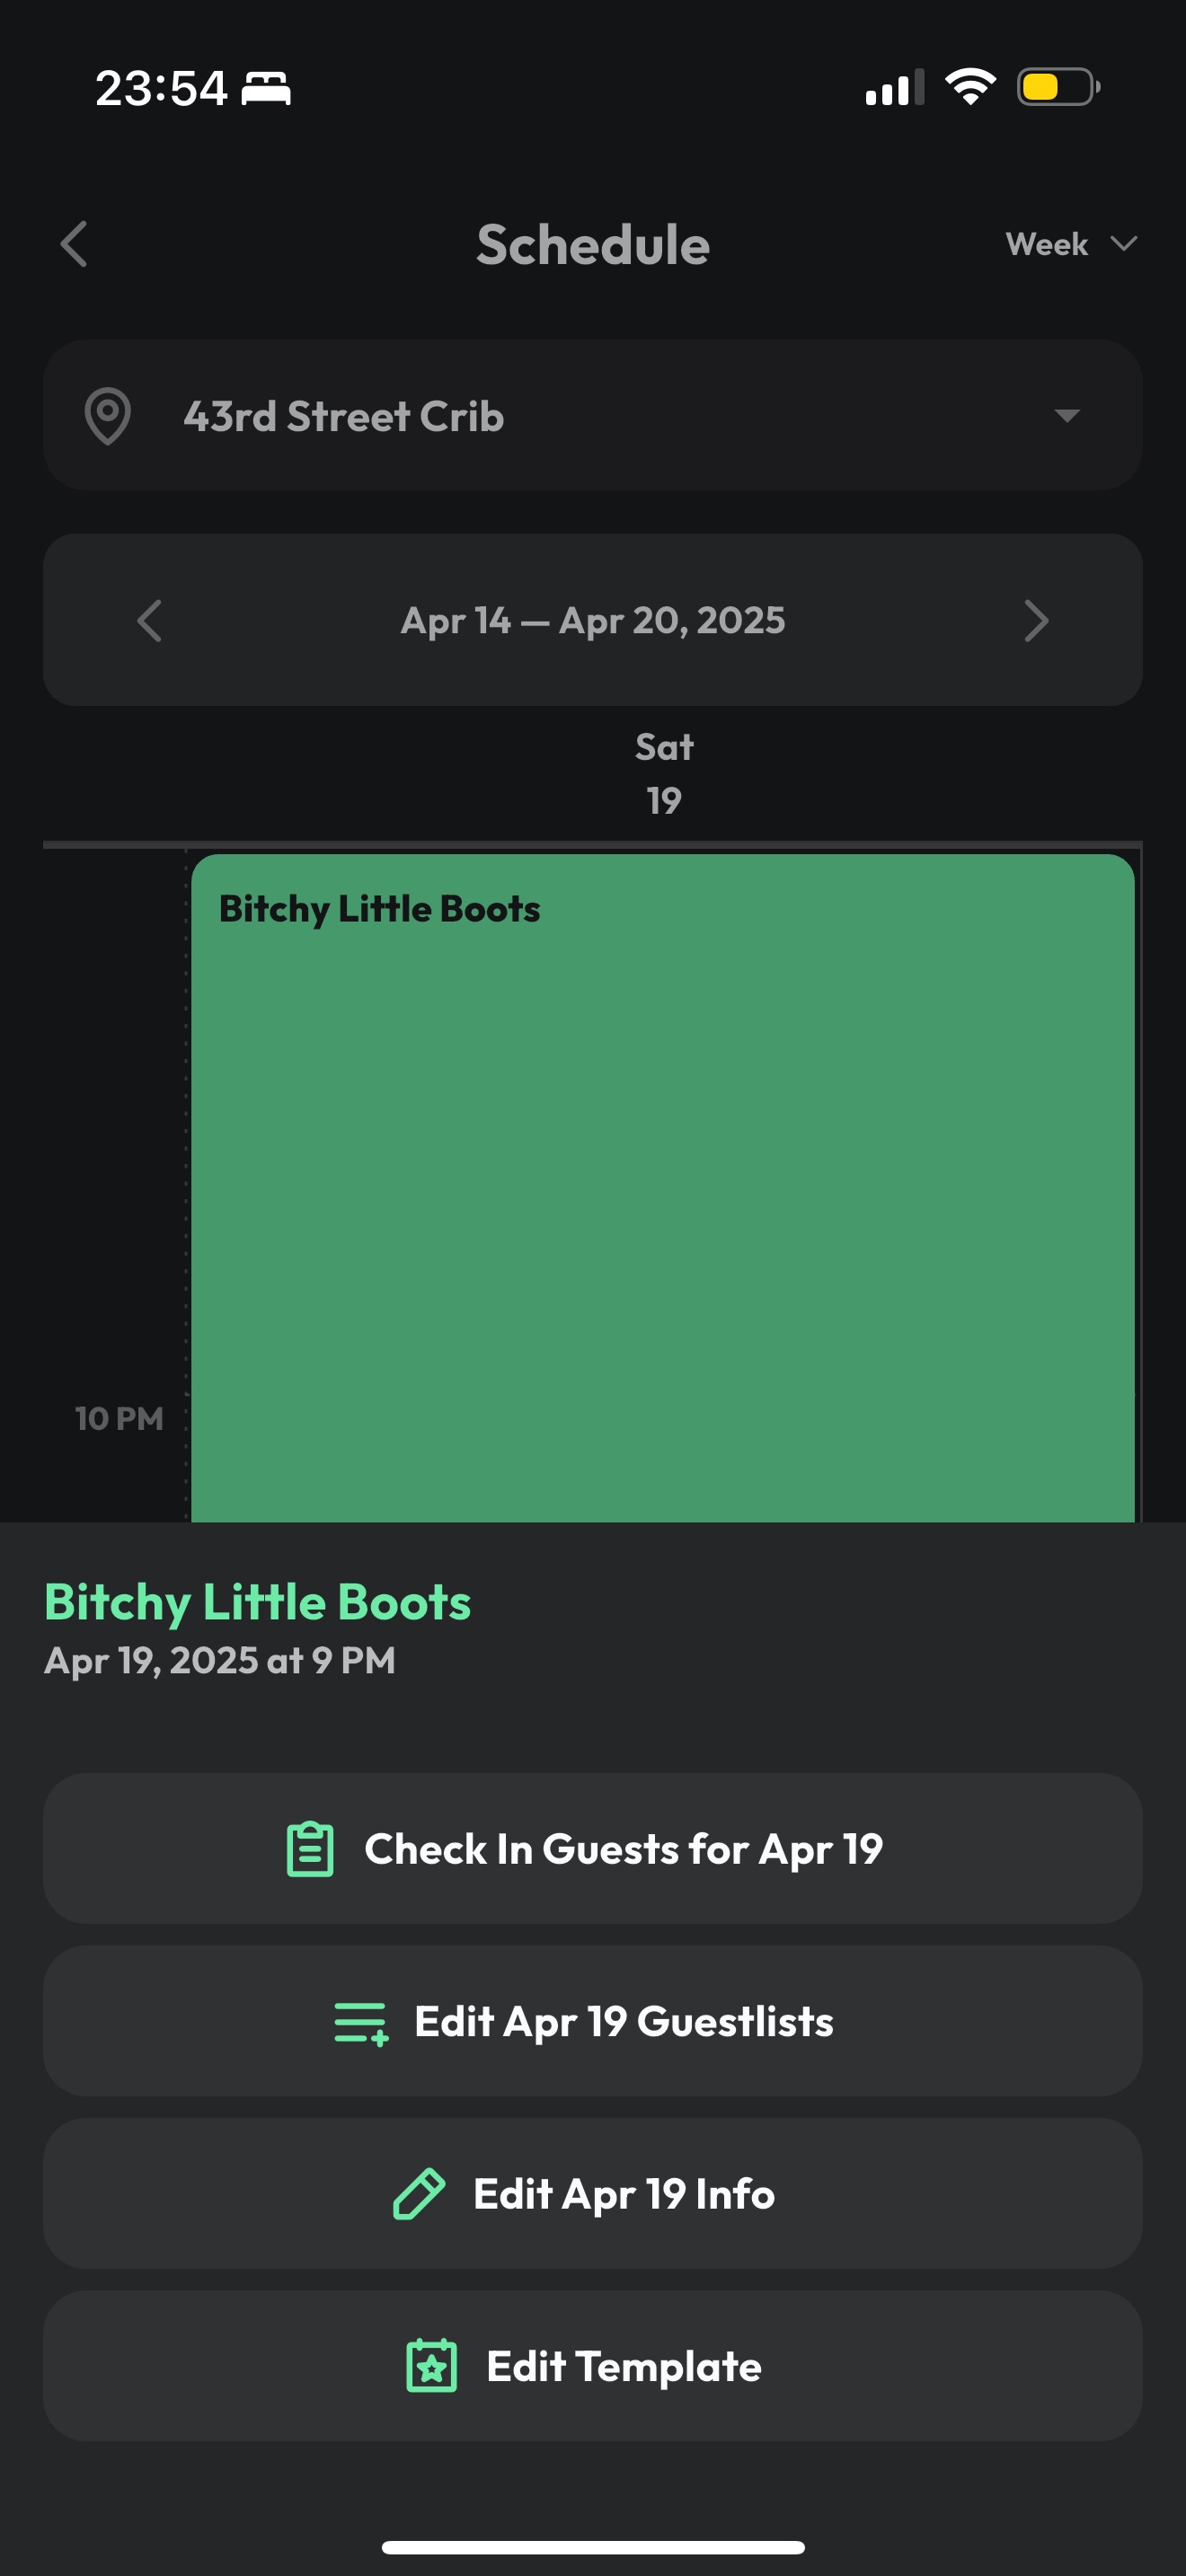This screenshot has width=1186, height=2576.
Task: Select Edit Template option
Action: click(x=592, y=2366)
